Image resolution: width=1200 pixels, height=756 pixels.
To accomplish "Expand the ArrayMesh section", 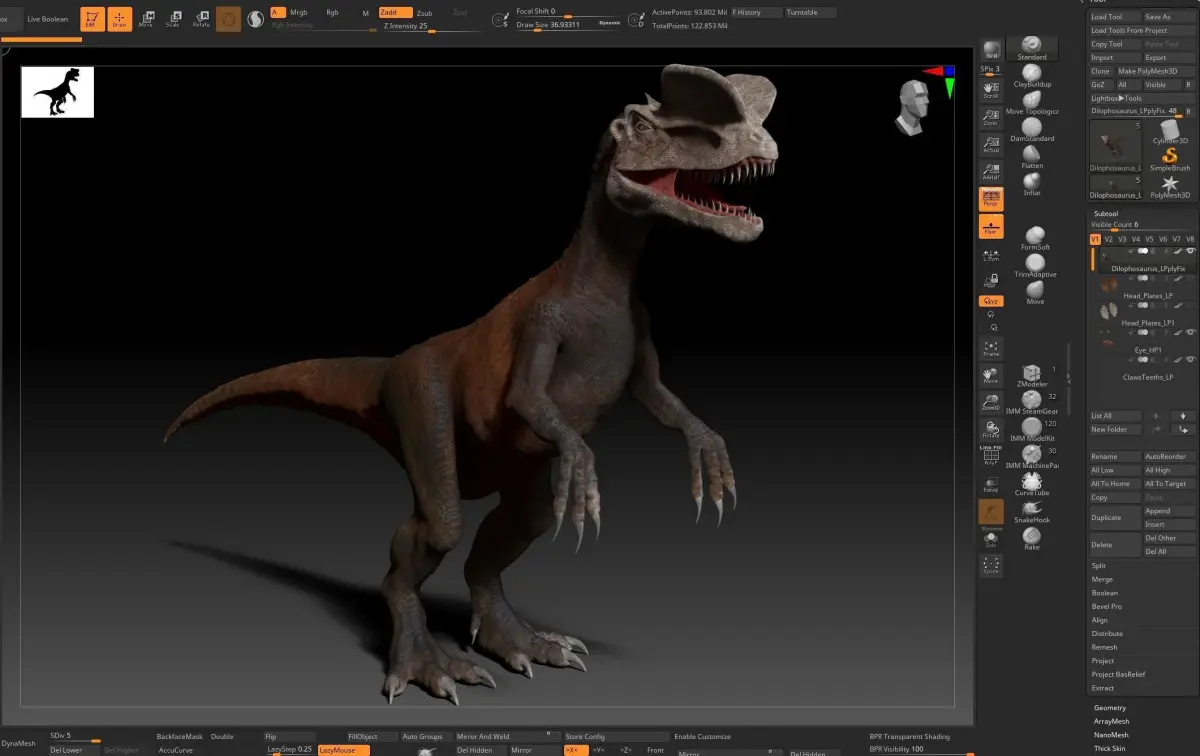I will point(1111,721).
